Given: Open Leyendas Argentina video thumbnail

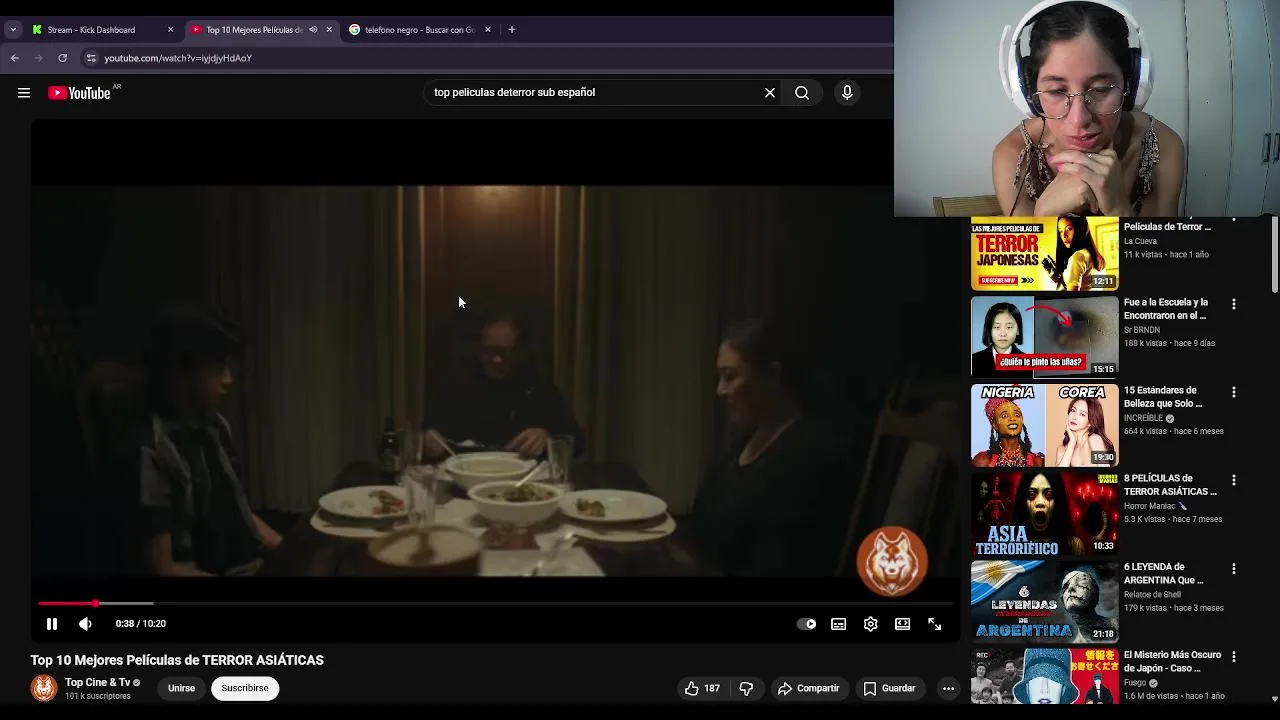Looking at the screenshot, I should [1045, 600].
